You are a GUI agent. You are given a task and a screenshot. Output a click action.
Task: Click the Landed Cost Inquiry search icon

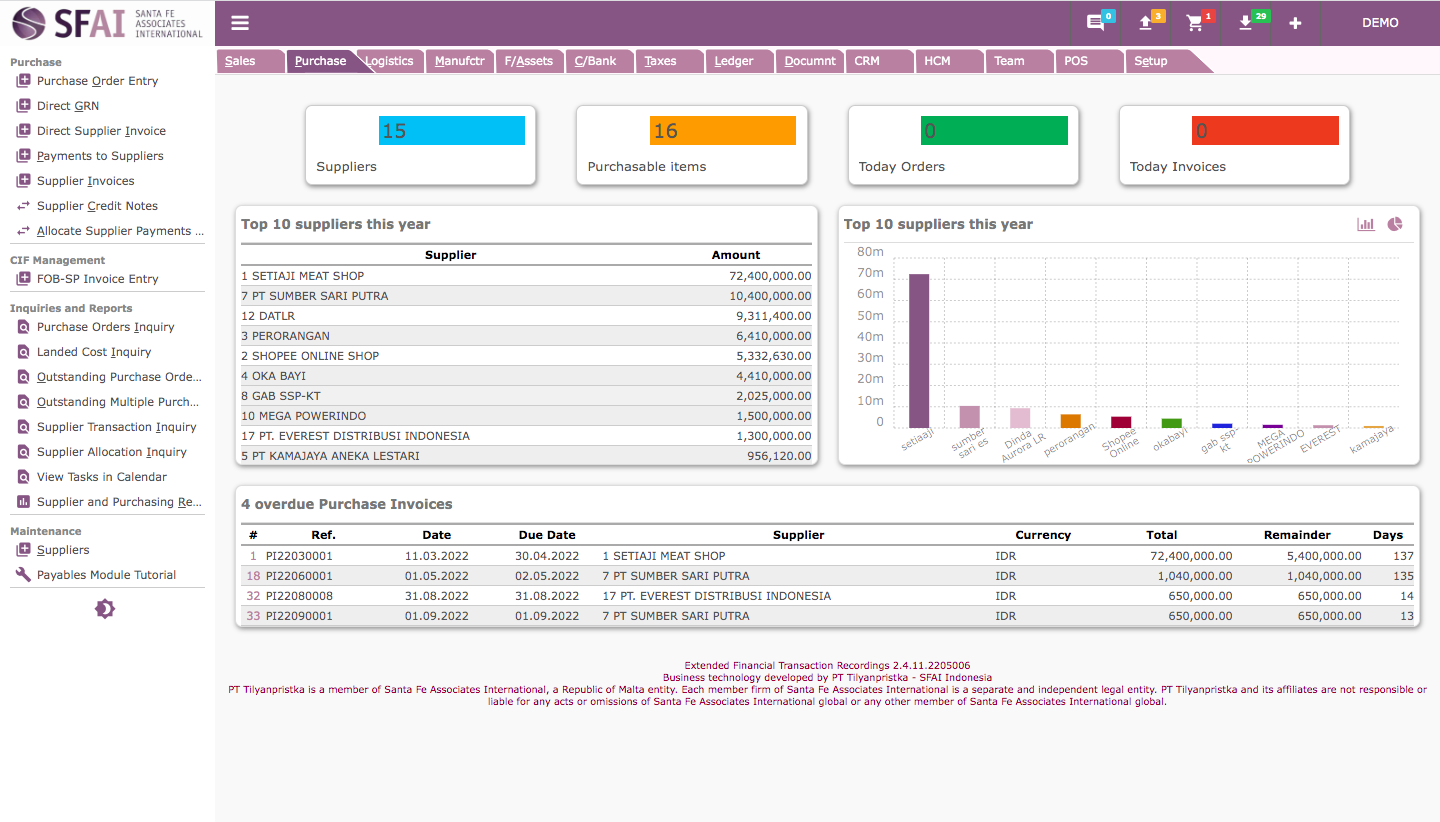[24, 352]
